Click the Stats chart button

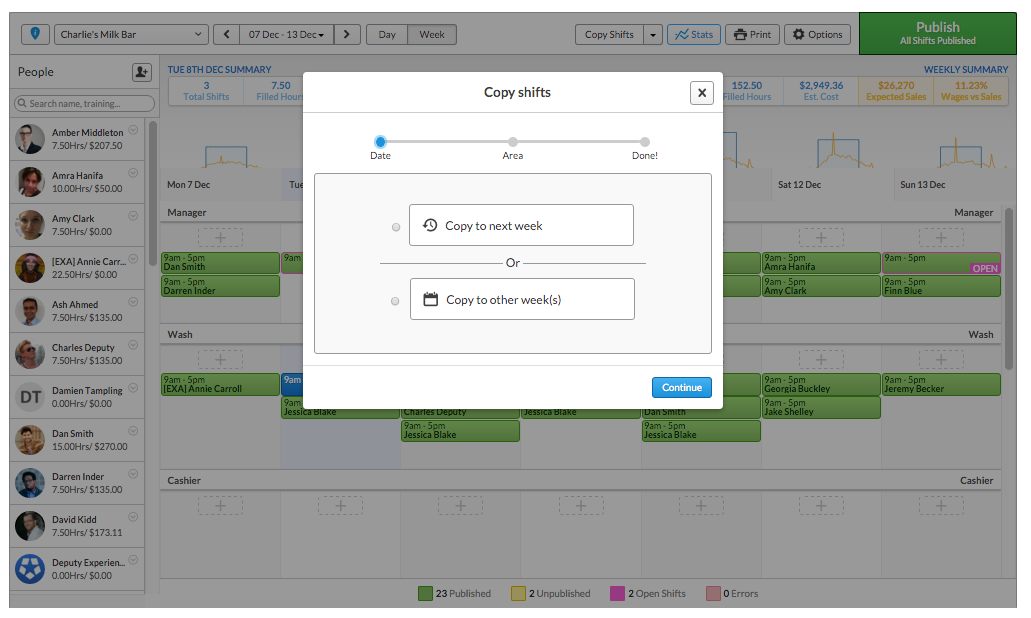coord(693,35)
